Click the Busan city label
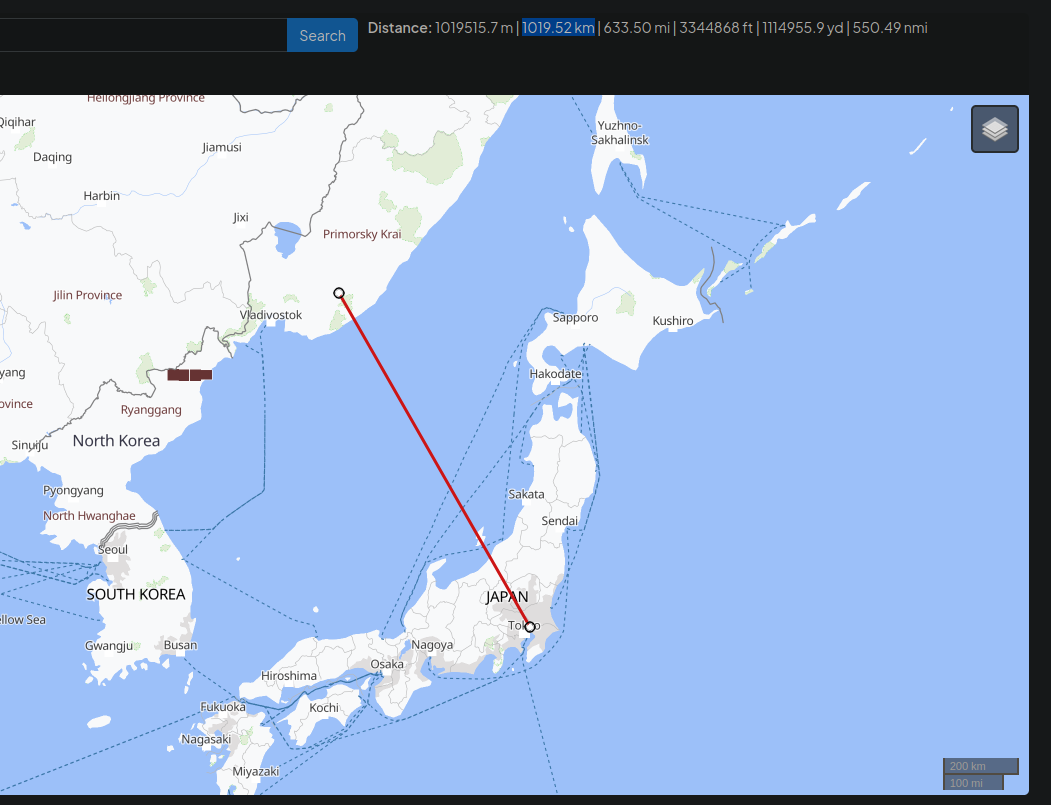Image resolution: width=1051 pixels, height=805 pixels. tap(180, 645)
